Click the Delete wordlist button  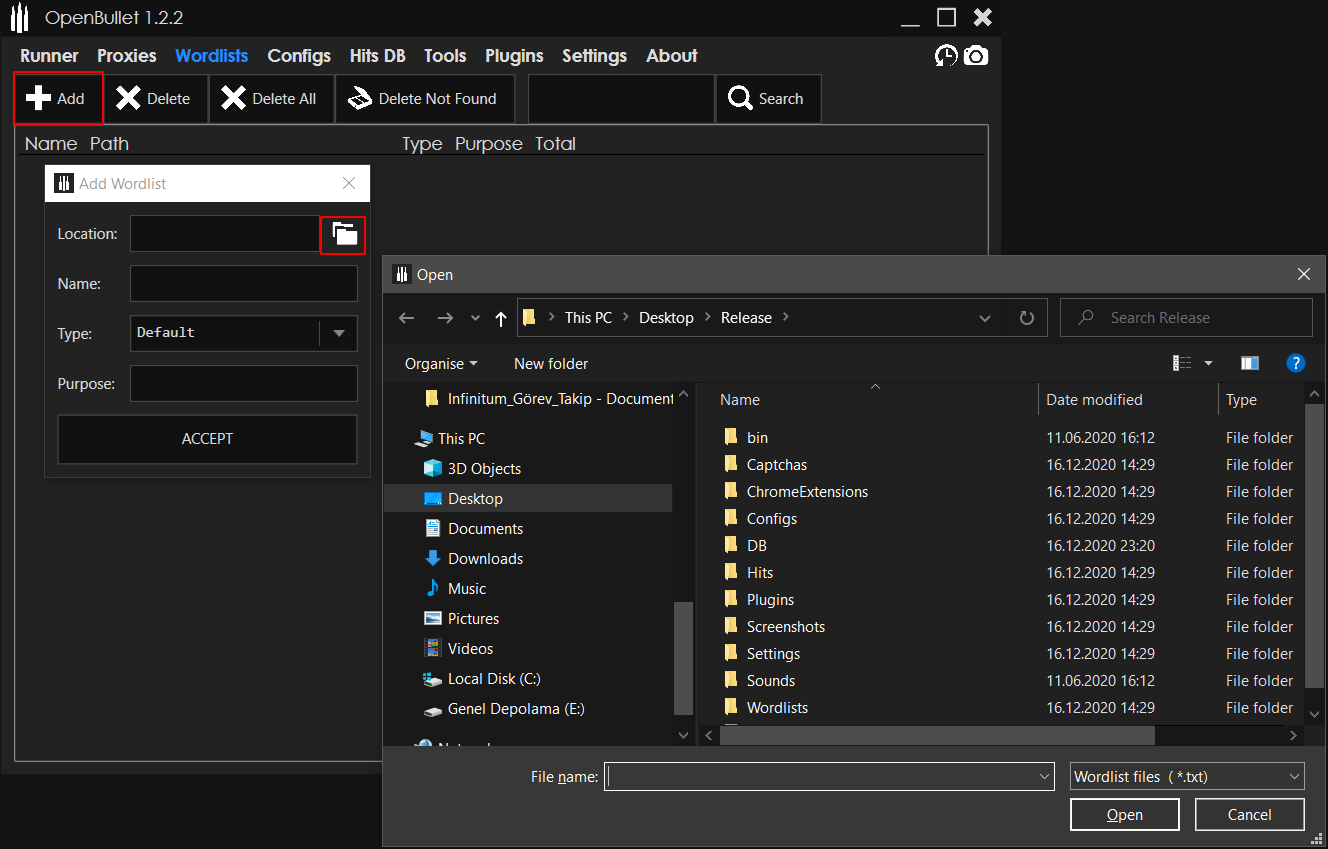pos(155,98)
